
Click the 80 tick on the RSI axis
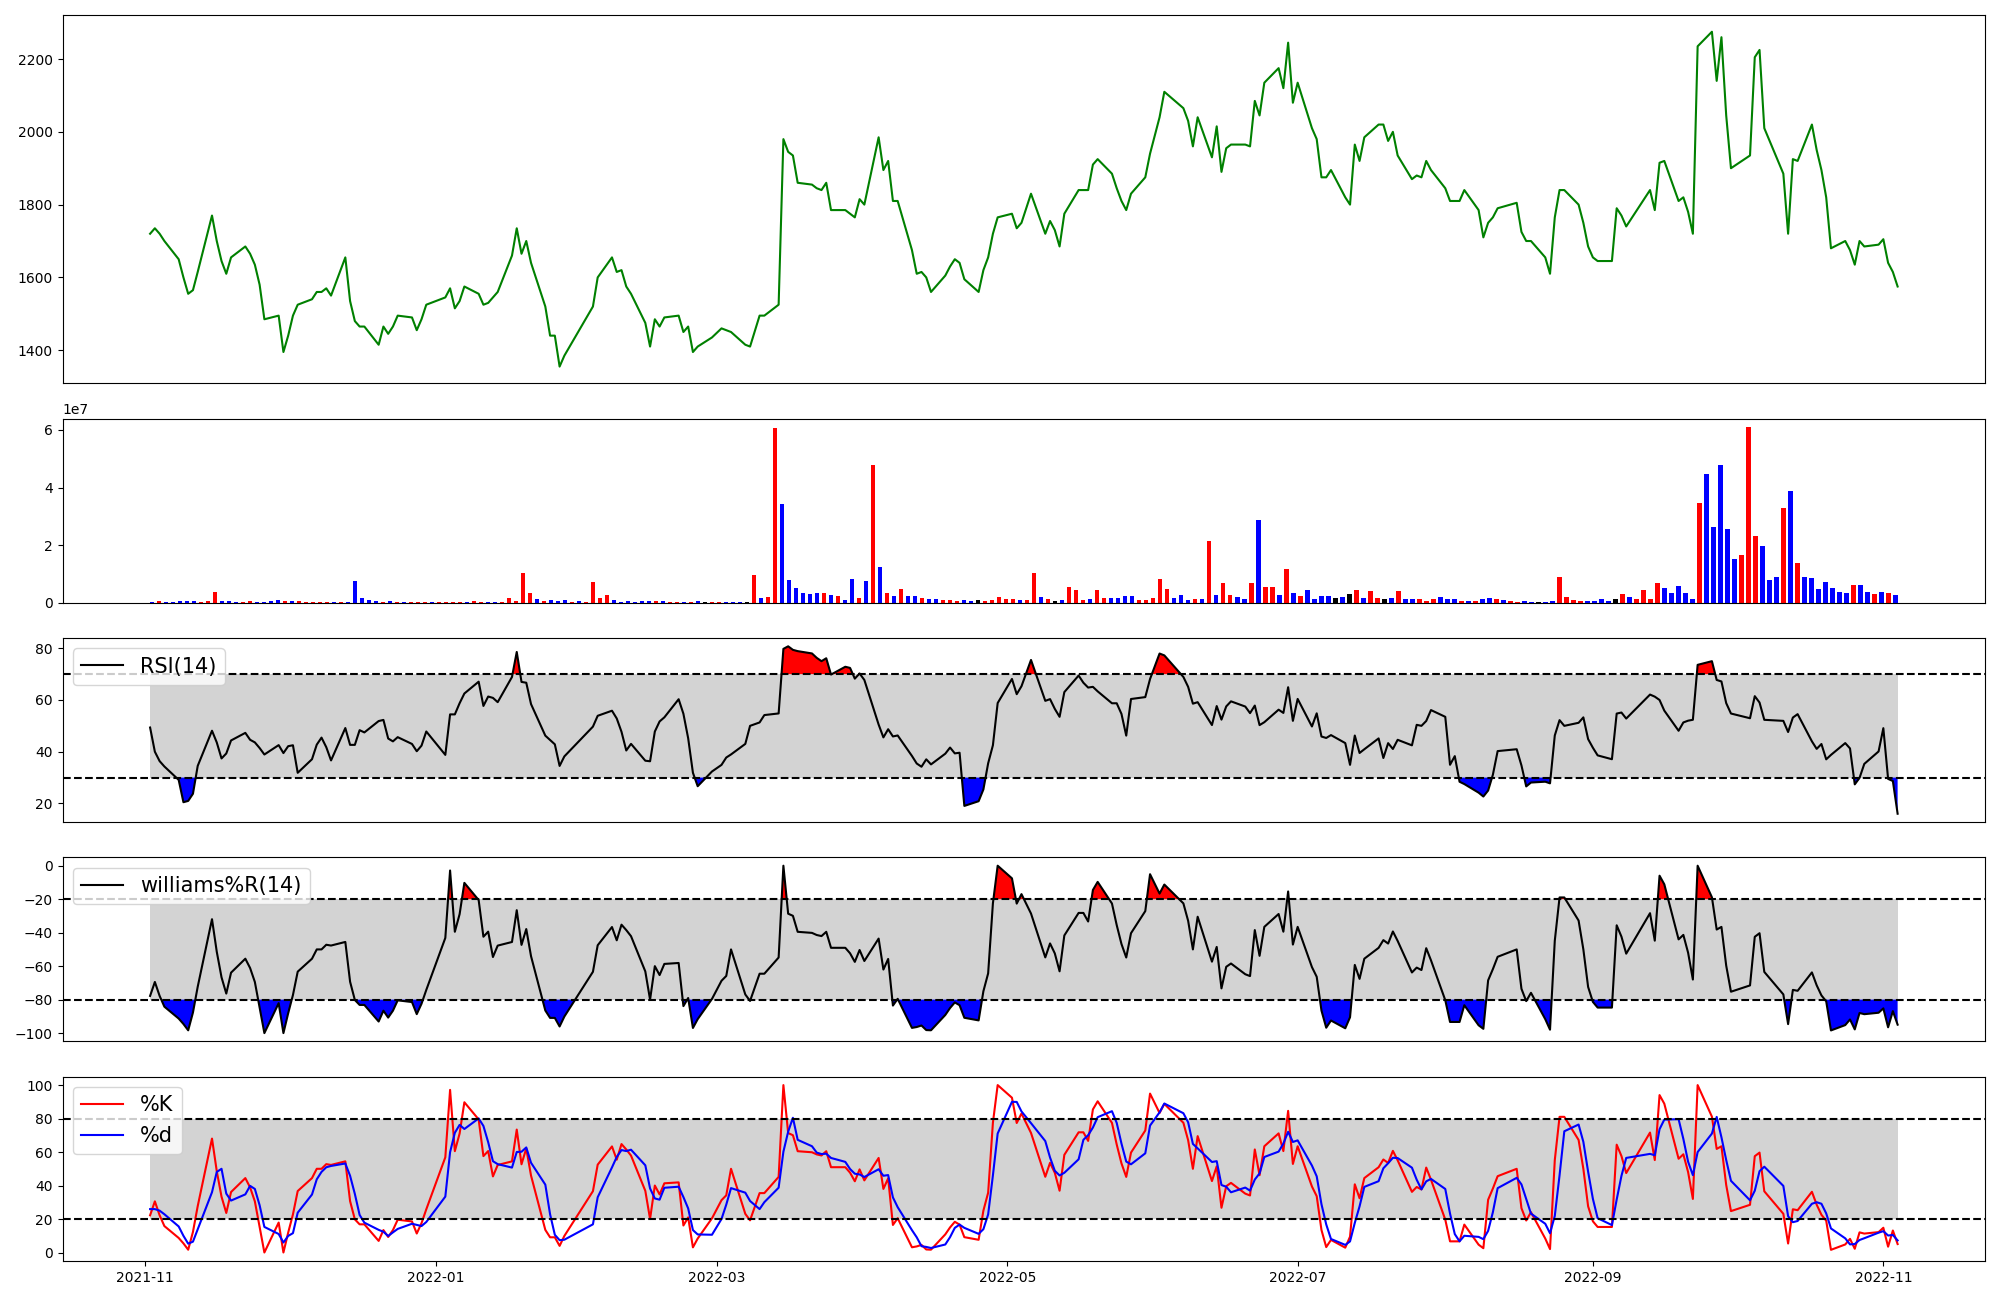point(44,649)
